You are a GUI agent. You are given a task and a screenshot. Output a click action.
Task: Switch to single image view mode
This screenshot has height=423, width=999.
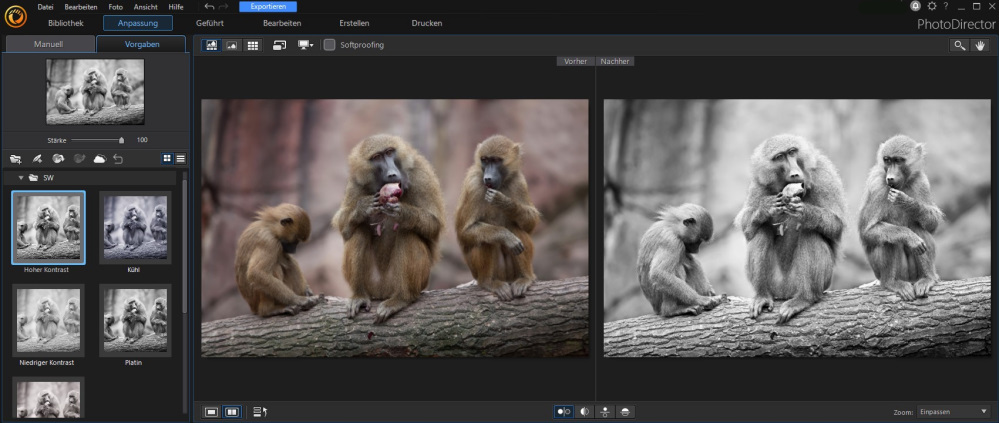click(x=212, y=411)
